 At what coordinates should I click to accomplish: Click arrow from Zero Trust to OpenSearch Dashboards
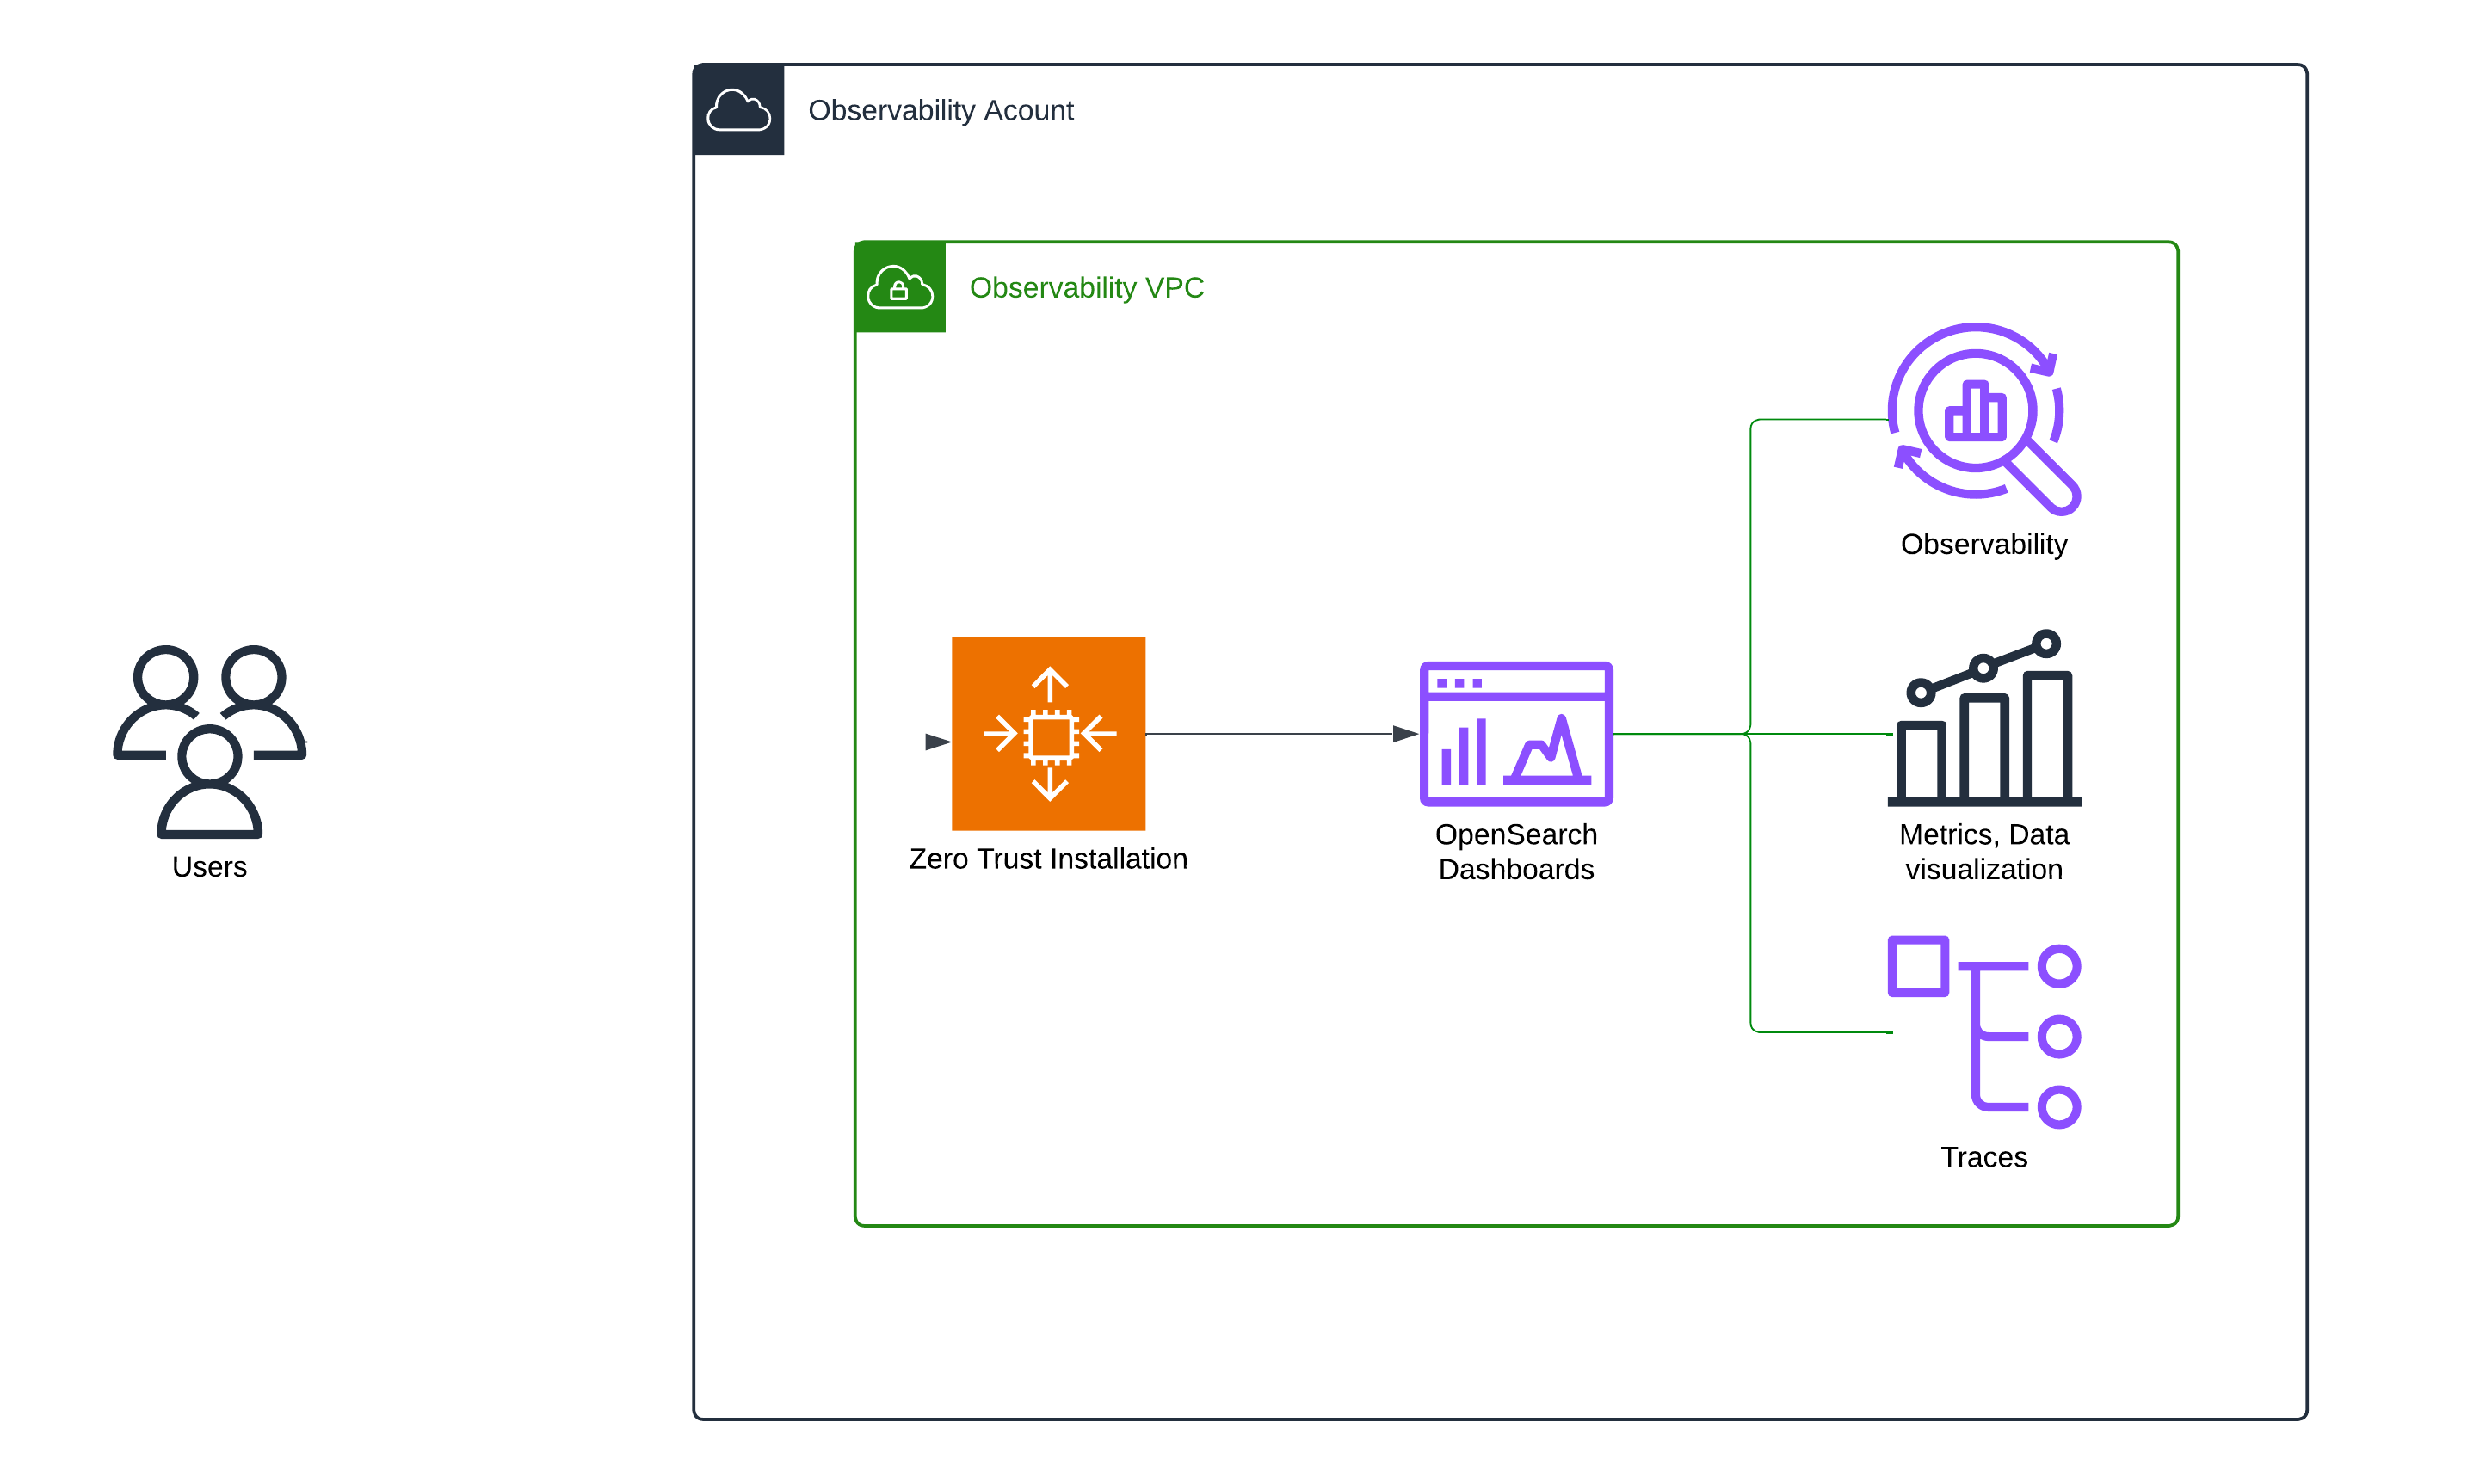[1280, 734]
